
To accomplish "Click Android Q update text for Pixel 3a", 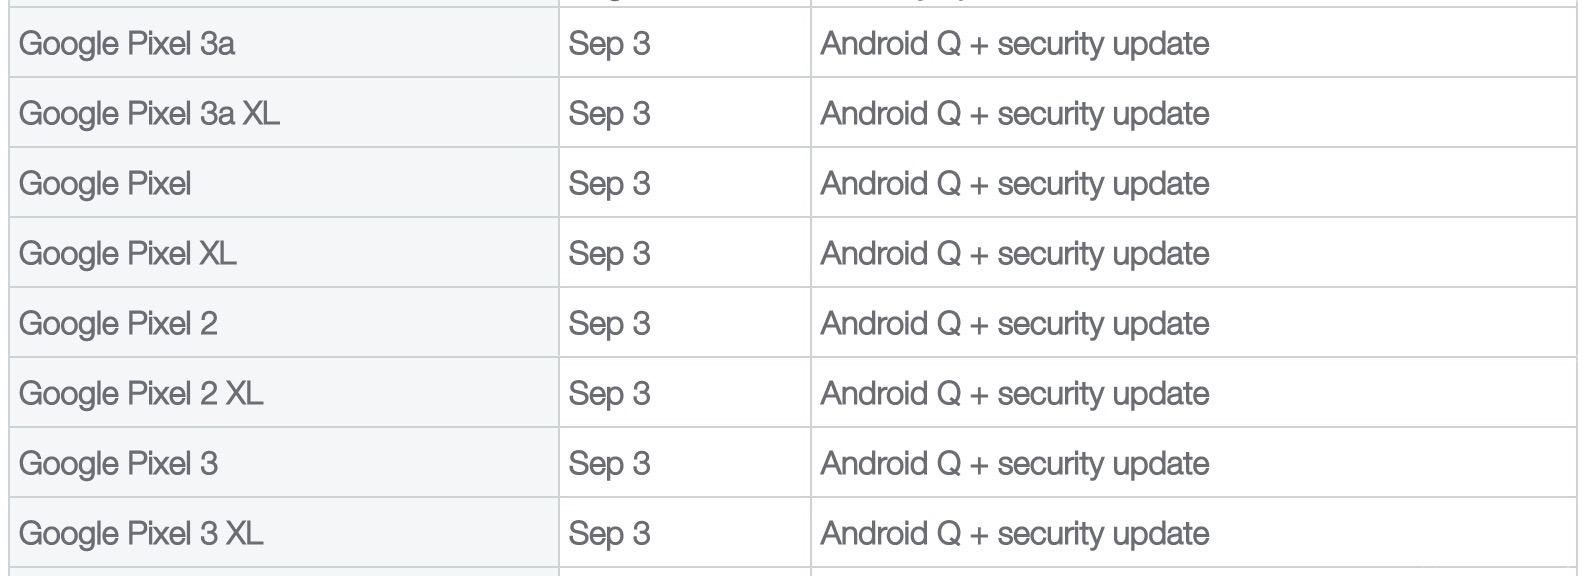I will pyautogui.click(x=1015, y=44).
